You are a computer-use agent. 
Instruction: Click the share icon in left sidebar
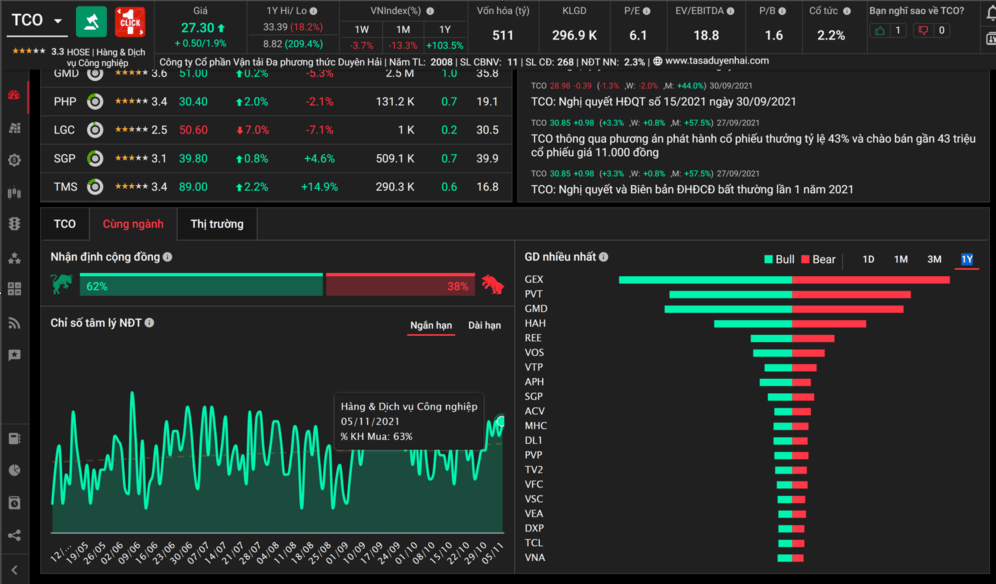click(14, 535)
